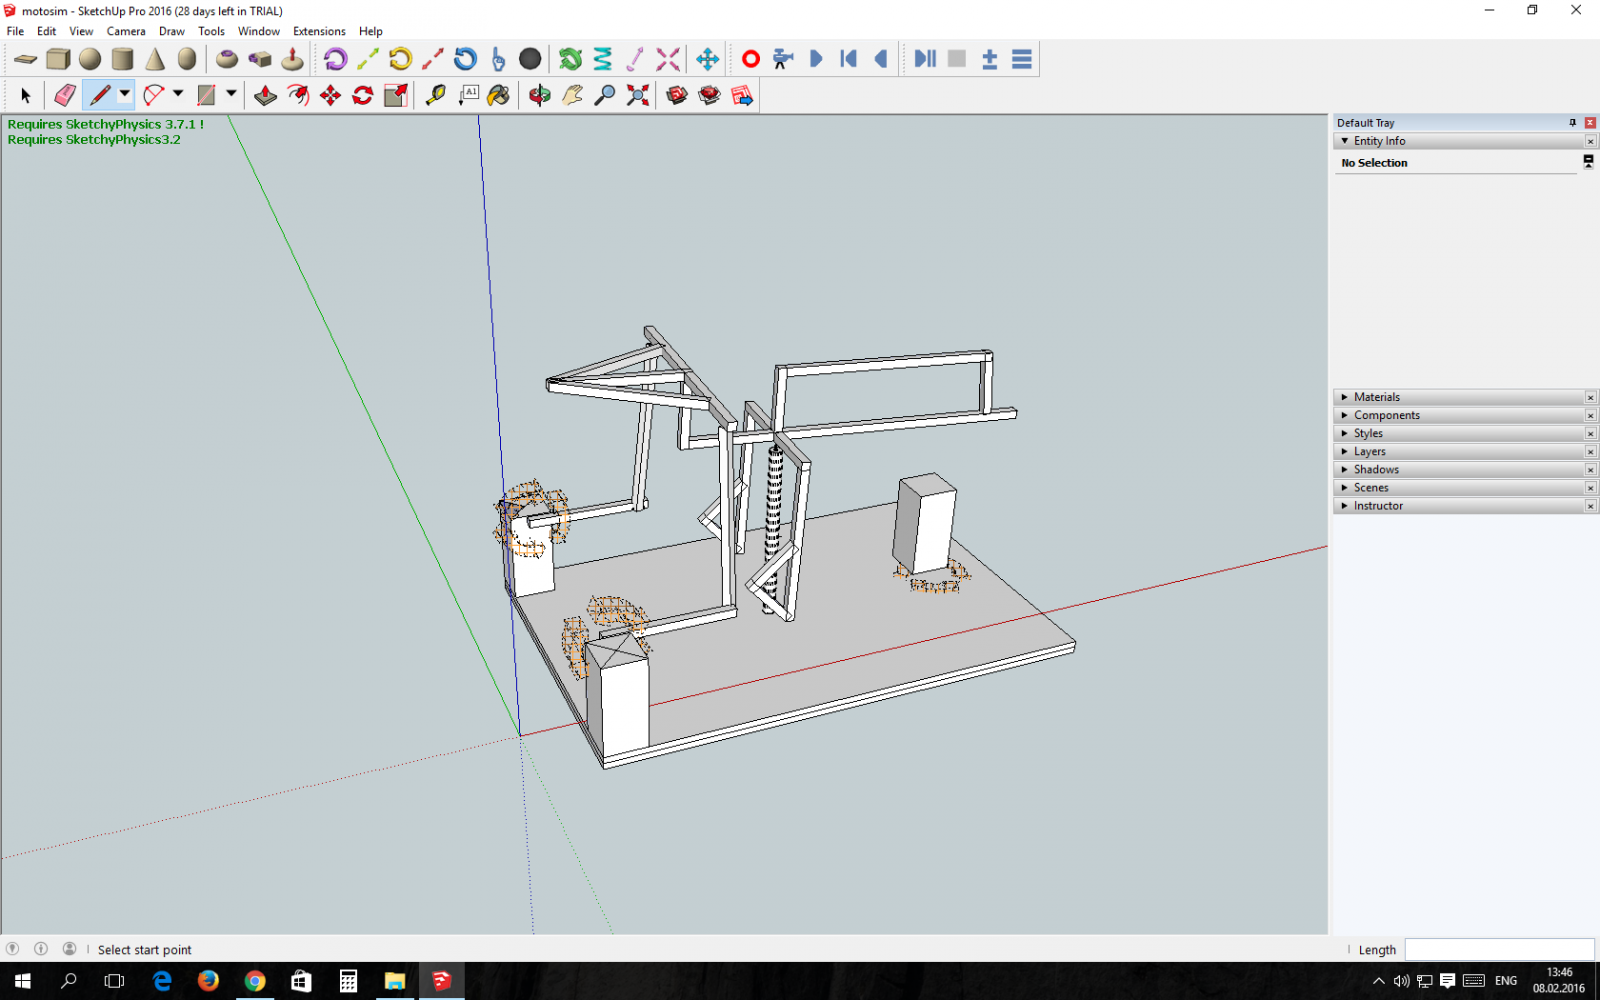Screen dimensions: 1600x1000
Task: Select the red piston joint tool
Action: (433, 59)
